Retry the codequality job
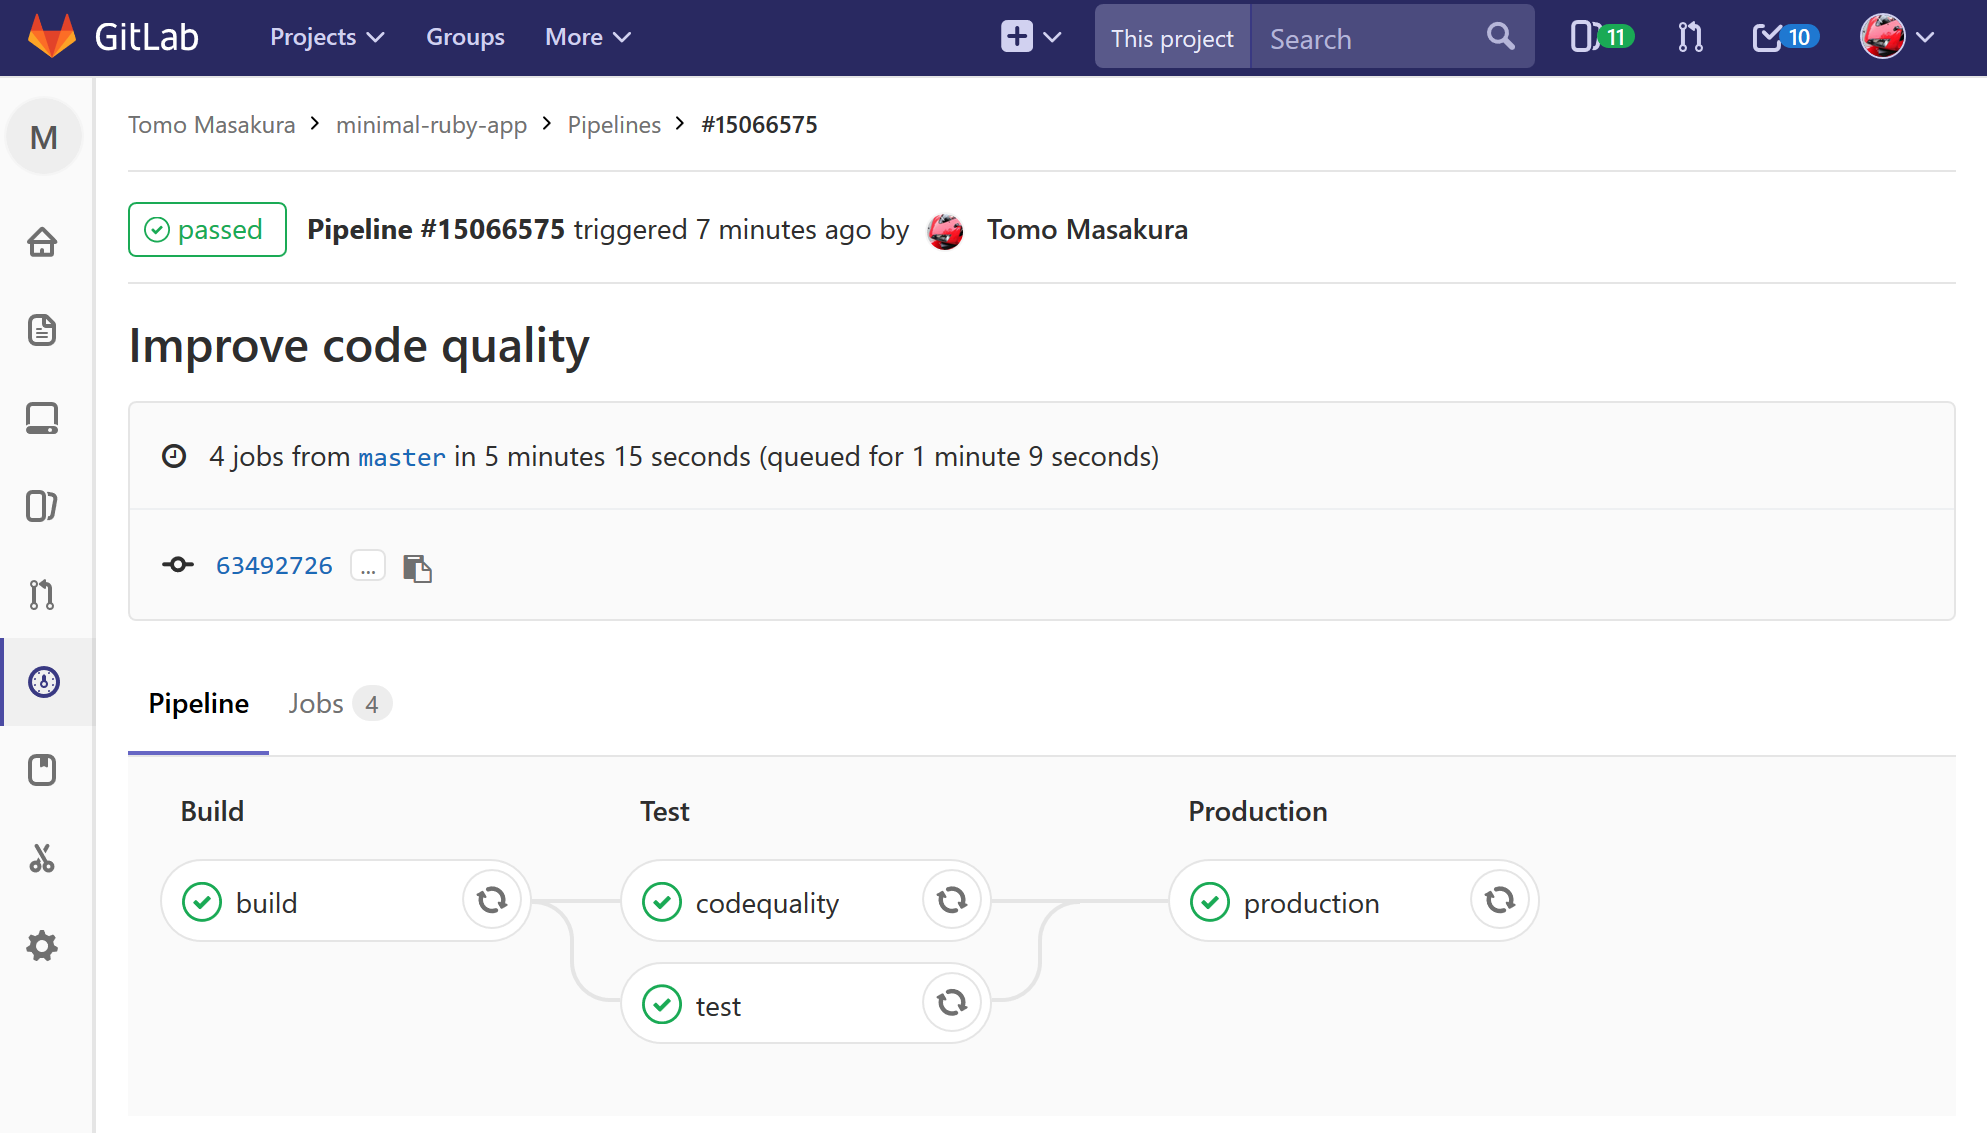This screenshot has height=1133, width=1987. 951,901
